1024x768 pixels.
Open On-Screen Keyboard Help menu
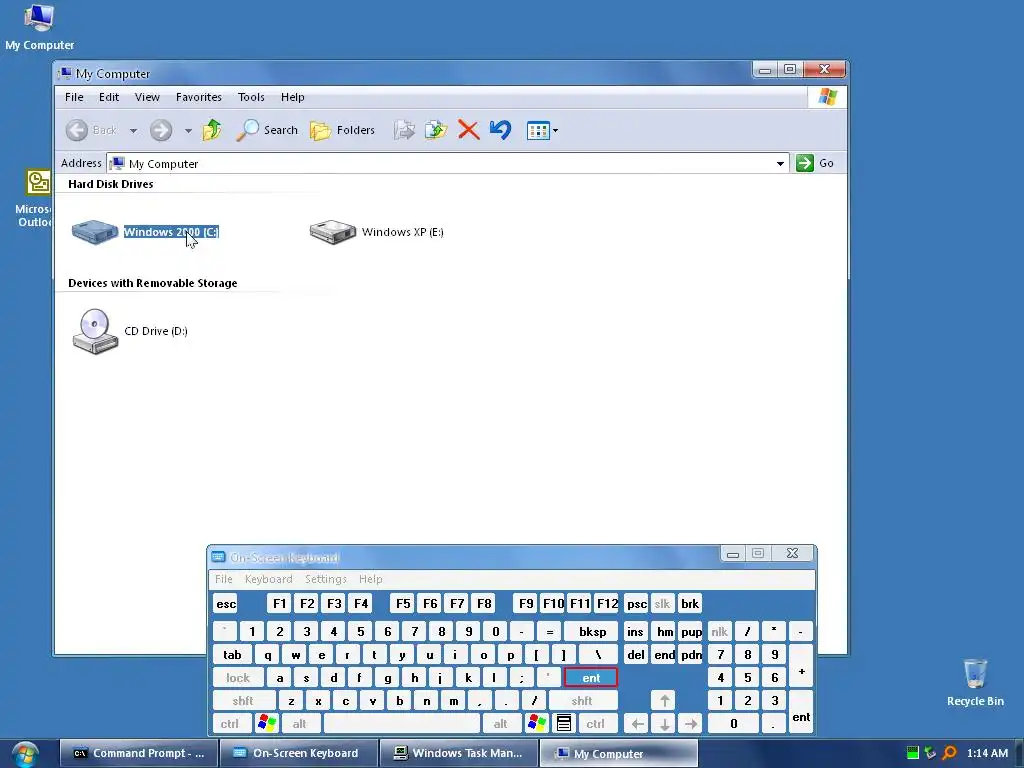[370, 579]
